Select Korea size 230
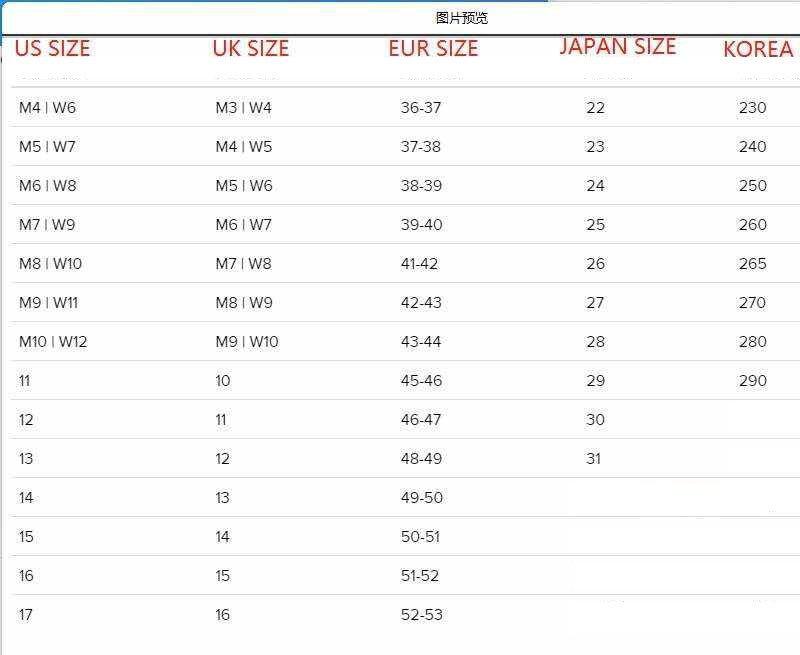Image resolution: width=800 pixels, height=655 pixels. (x=752, y=108)
